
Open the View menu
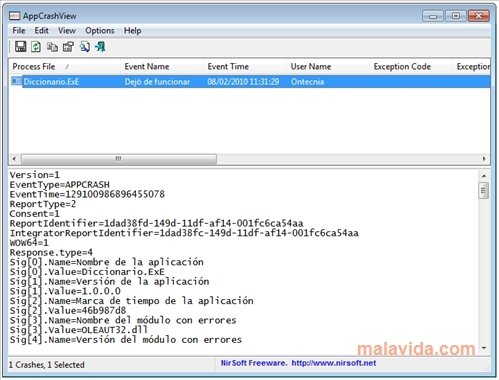click(x=67, y=31)
